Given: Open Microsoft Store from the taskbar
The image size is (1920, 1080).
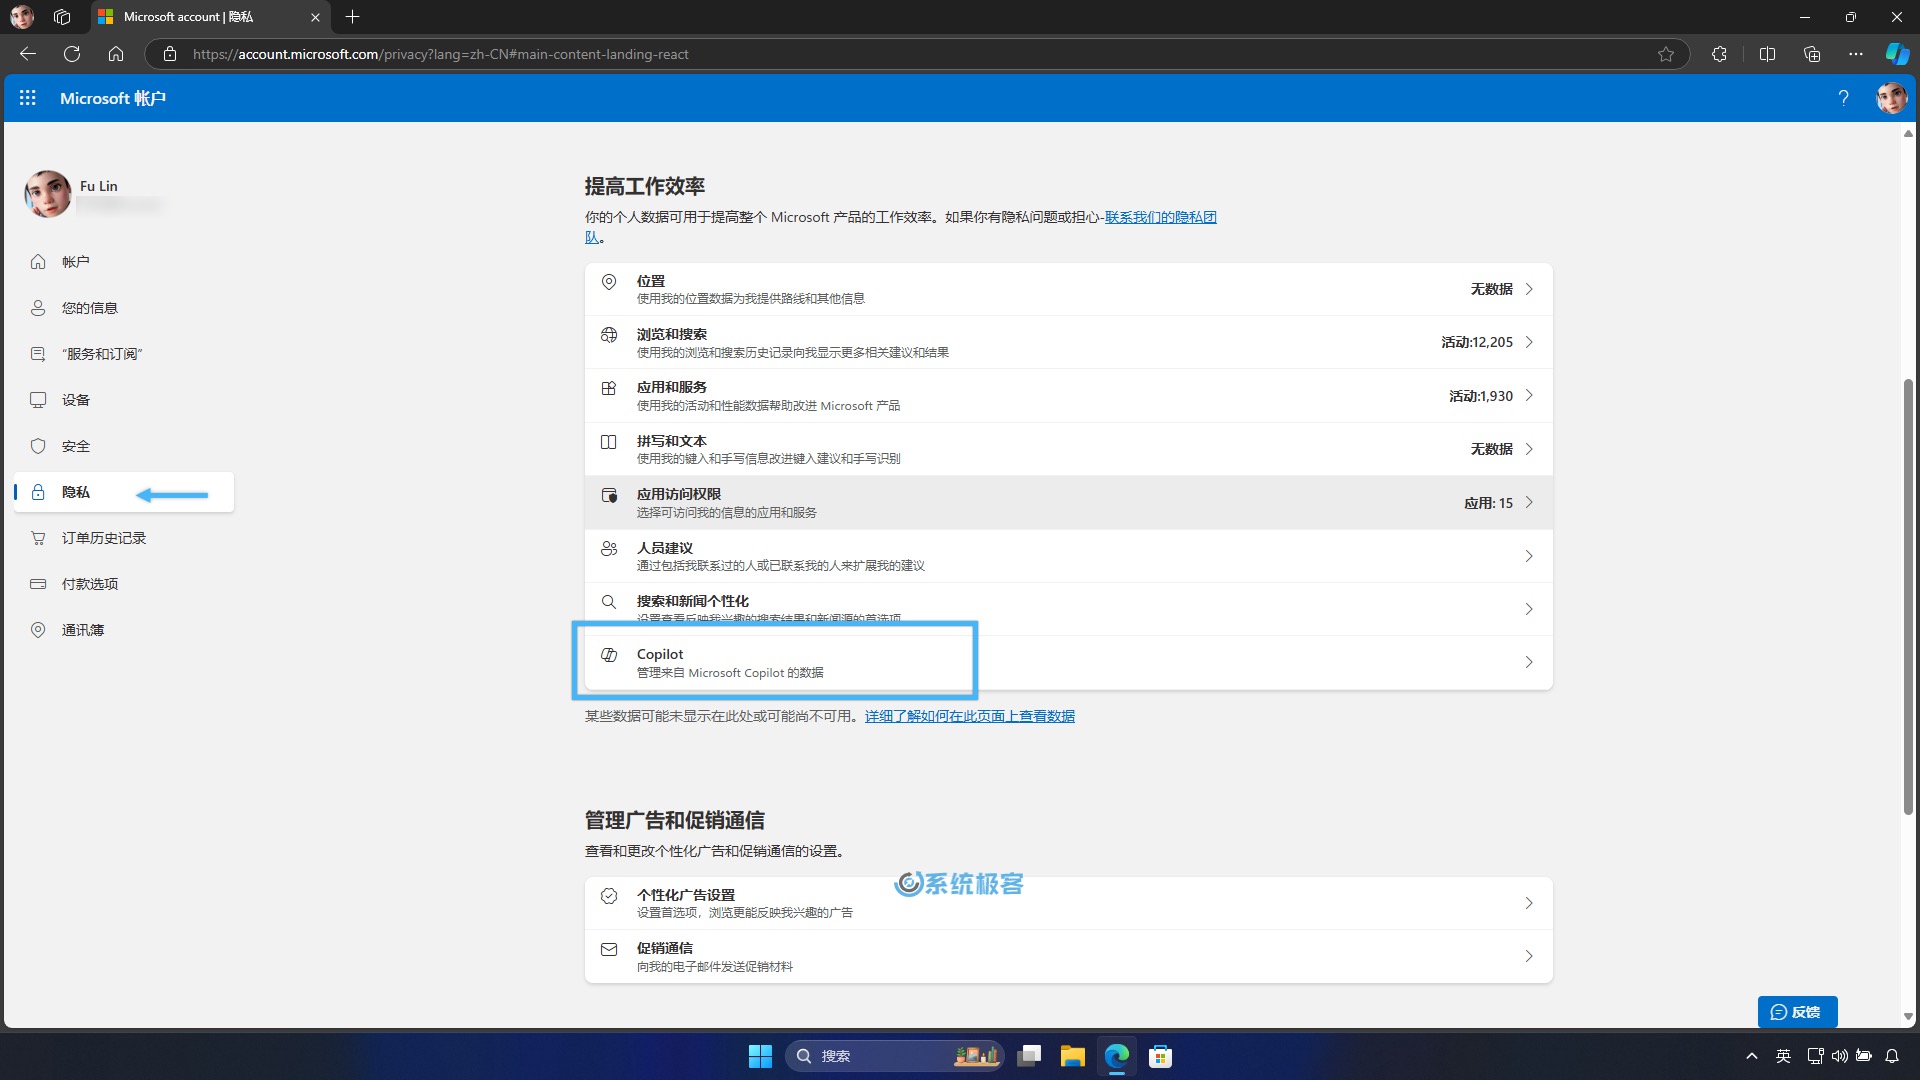Looking at the screenshot, I should (x=1160, y=1056).
